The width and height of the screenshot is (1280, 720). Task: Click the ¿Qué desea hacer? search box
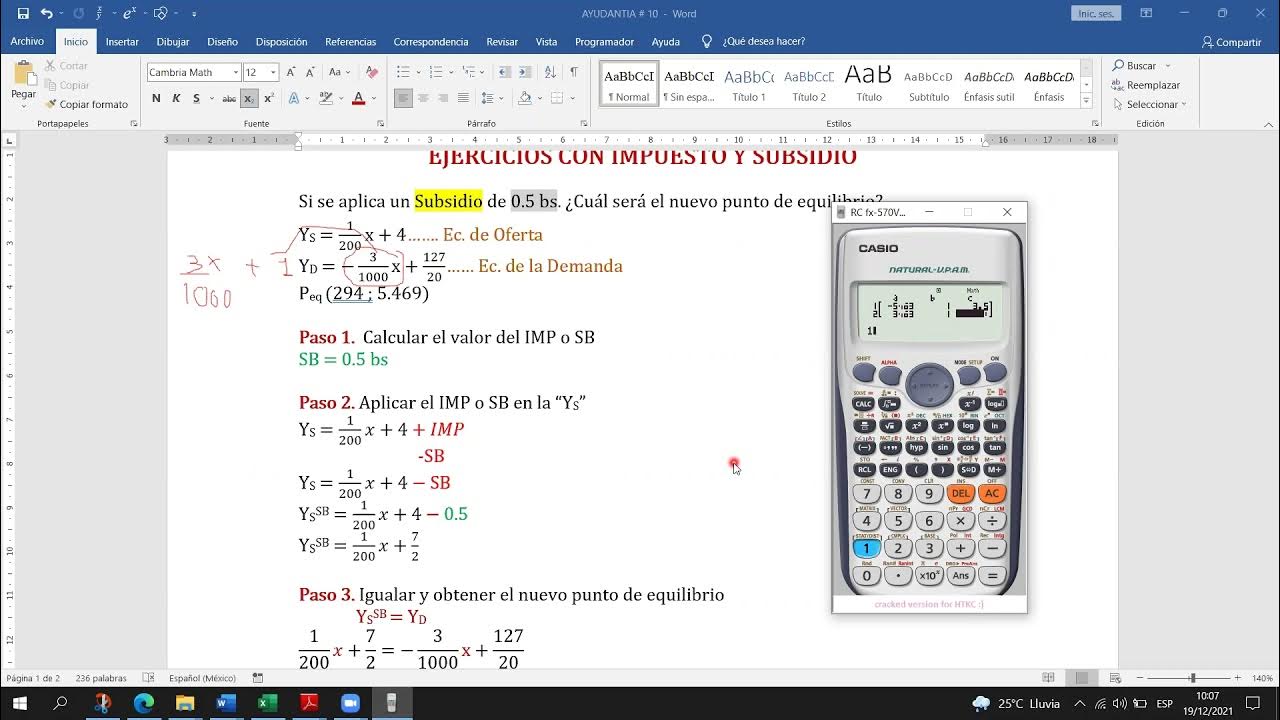753,42
